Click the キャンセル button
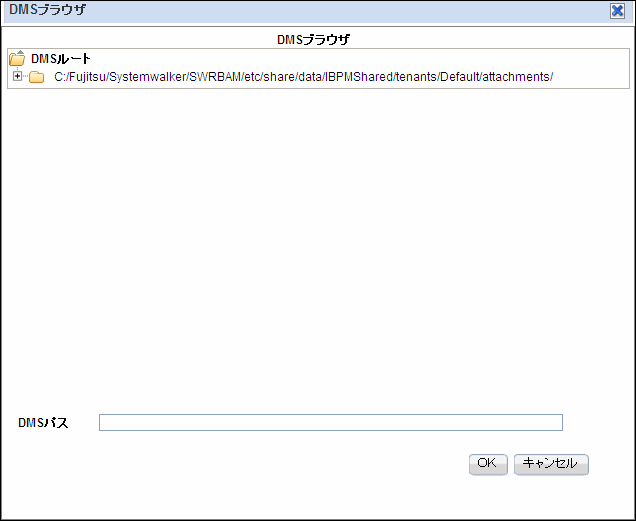 (x=551, y=464)
